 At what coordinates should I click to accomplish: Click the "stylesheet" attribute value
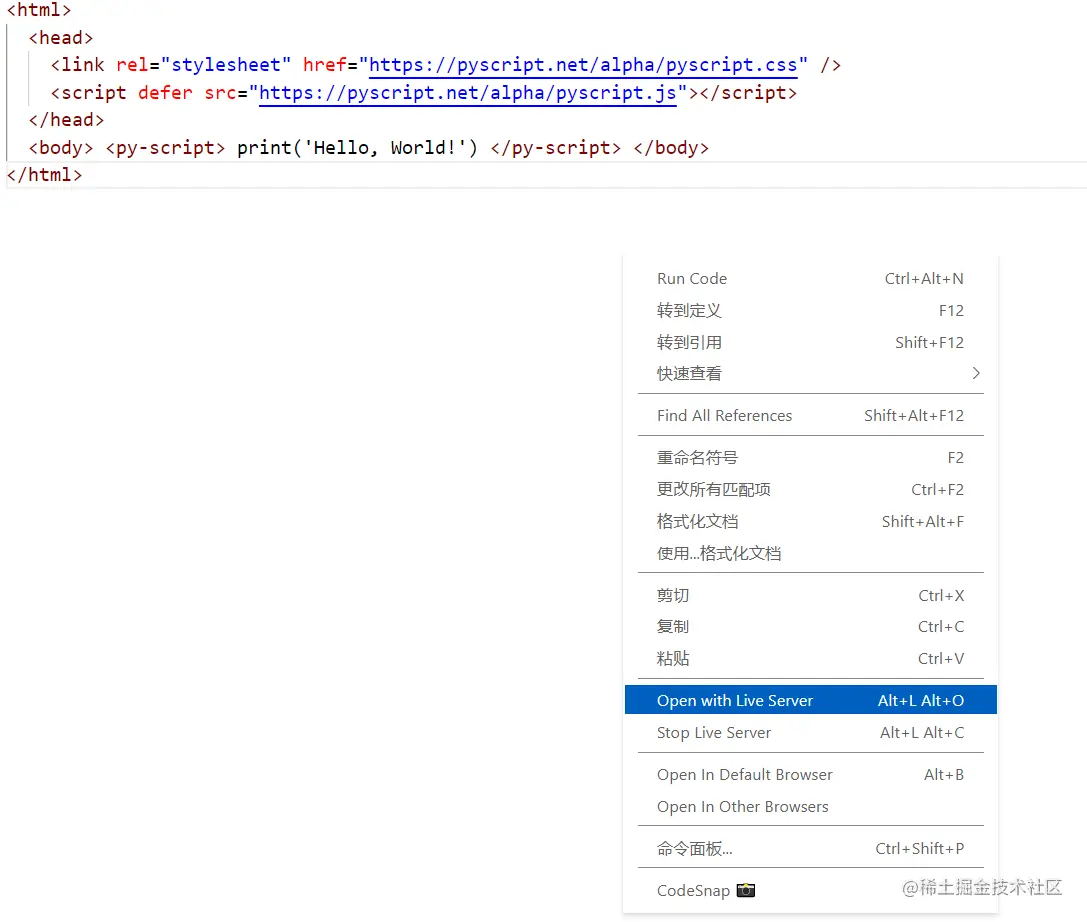(226, 64)
